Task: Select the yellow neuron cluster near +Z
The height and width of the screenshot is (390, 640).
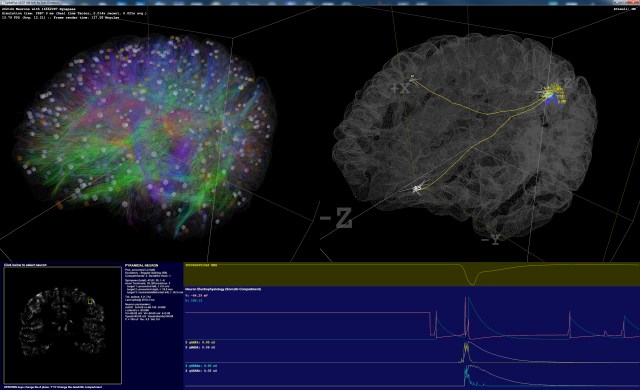Action: click(553, 95)
